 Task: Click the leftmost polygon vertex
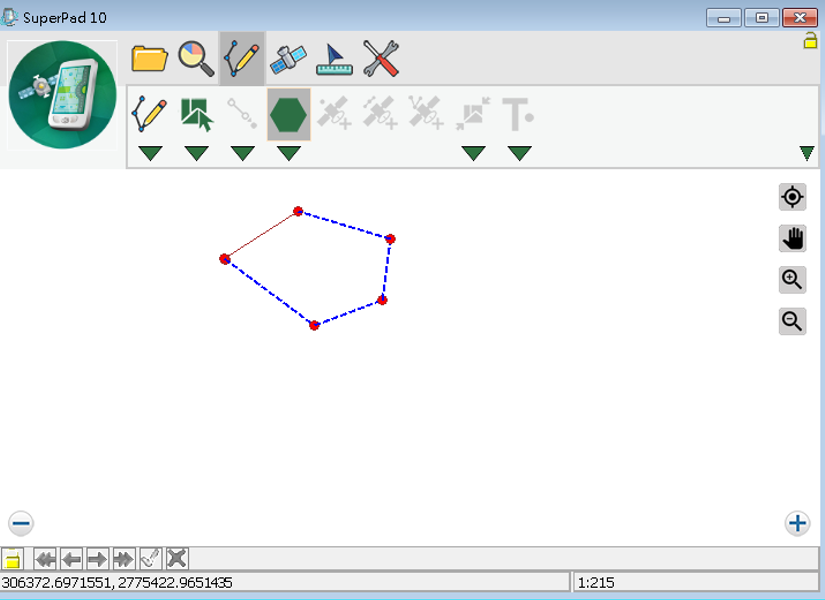225,259
